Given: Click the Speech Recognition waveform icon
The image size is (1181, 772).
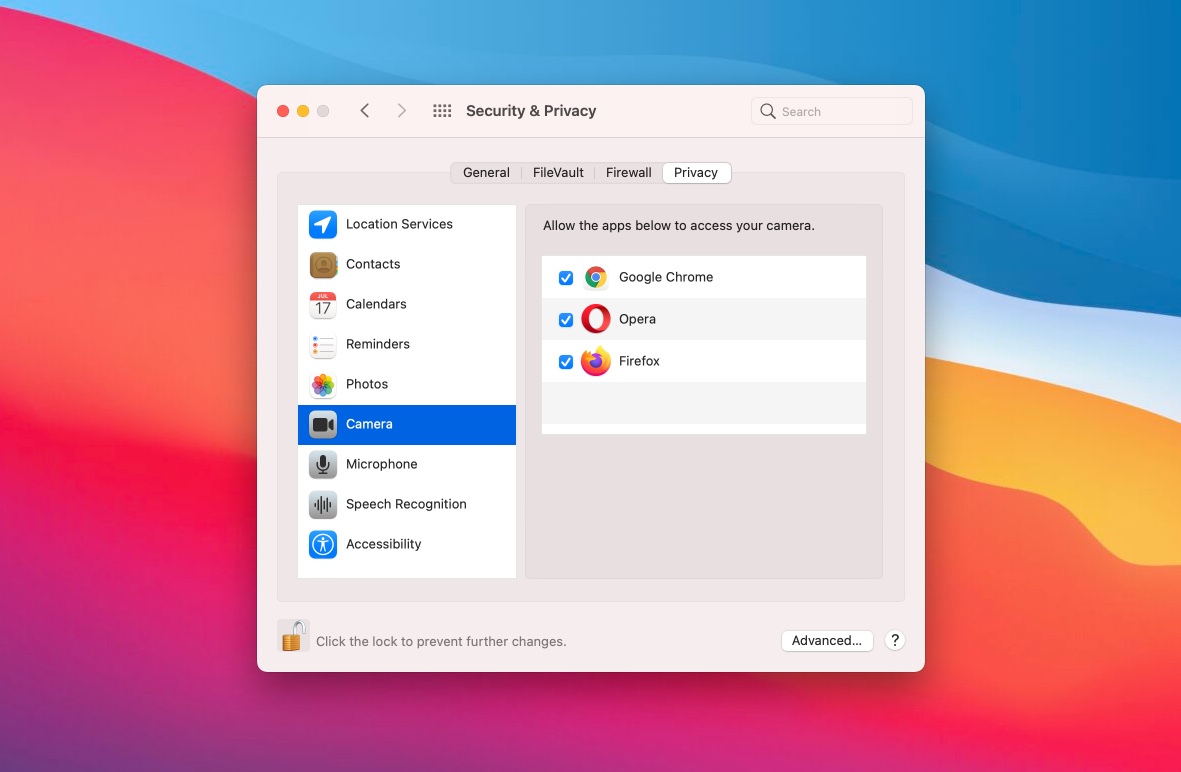Looking at the screenshot, I should (x=322, y=505).
